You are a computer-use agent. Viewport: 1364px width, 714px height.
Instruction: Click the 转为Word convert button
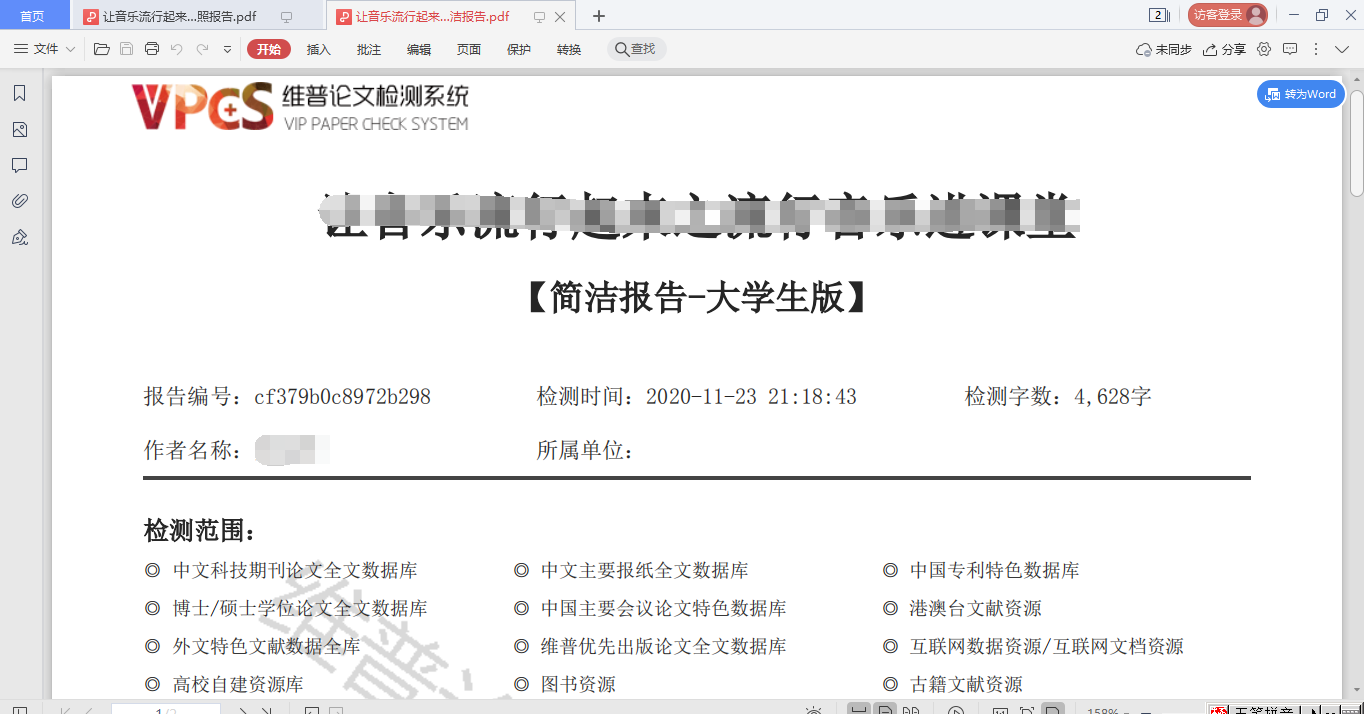point(1301,94)
